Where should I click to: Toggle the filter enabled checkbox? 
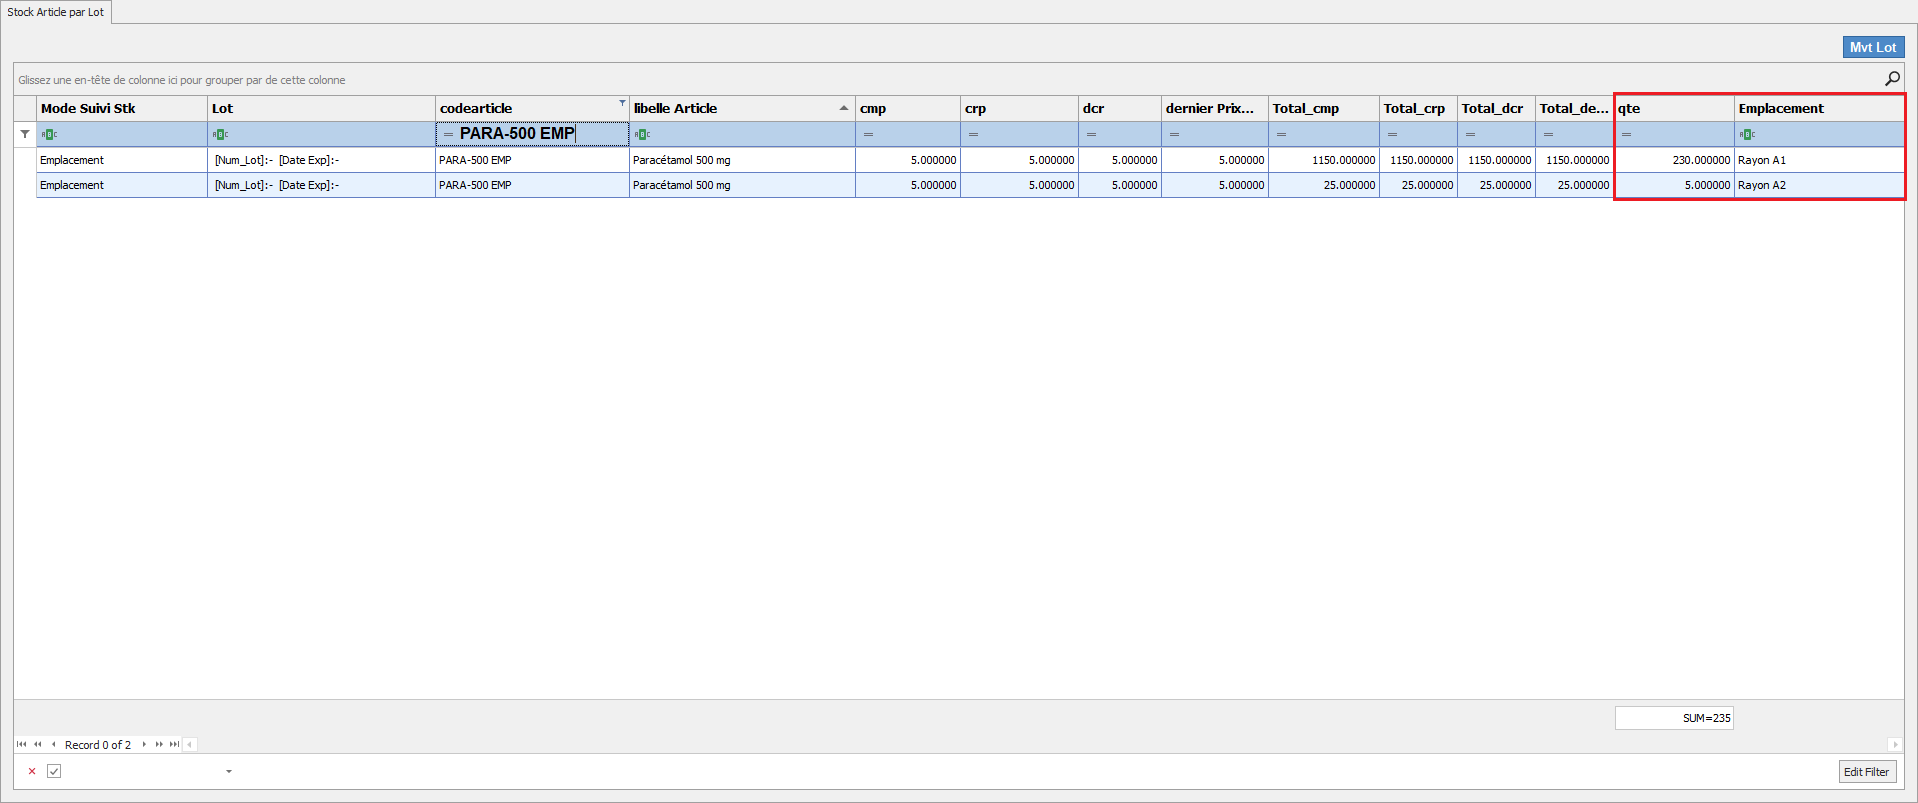pos(54,771)
